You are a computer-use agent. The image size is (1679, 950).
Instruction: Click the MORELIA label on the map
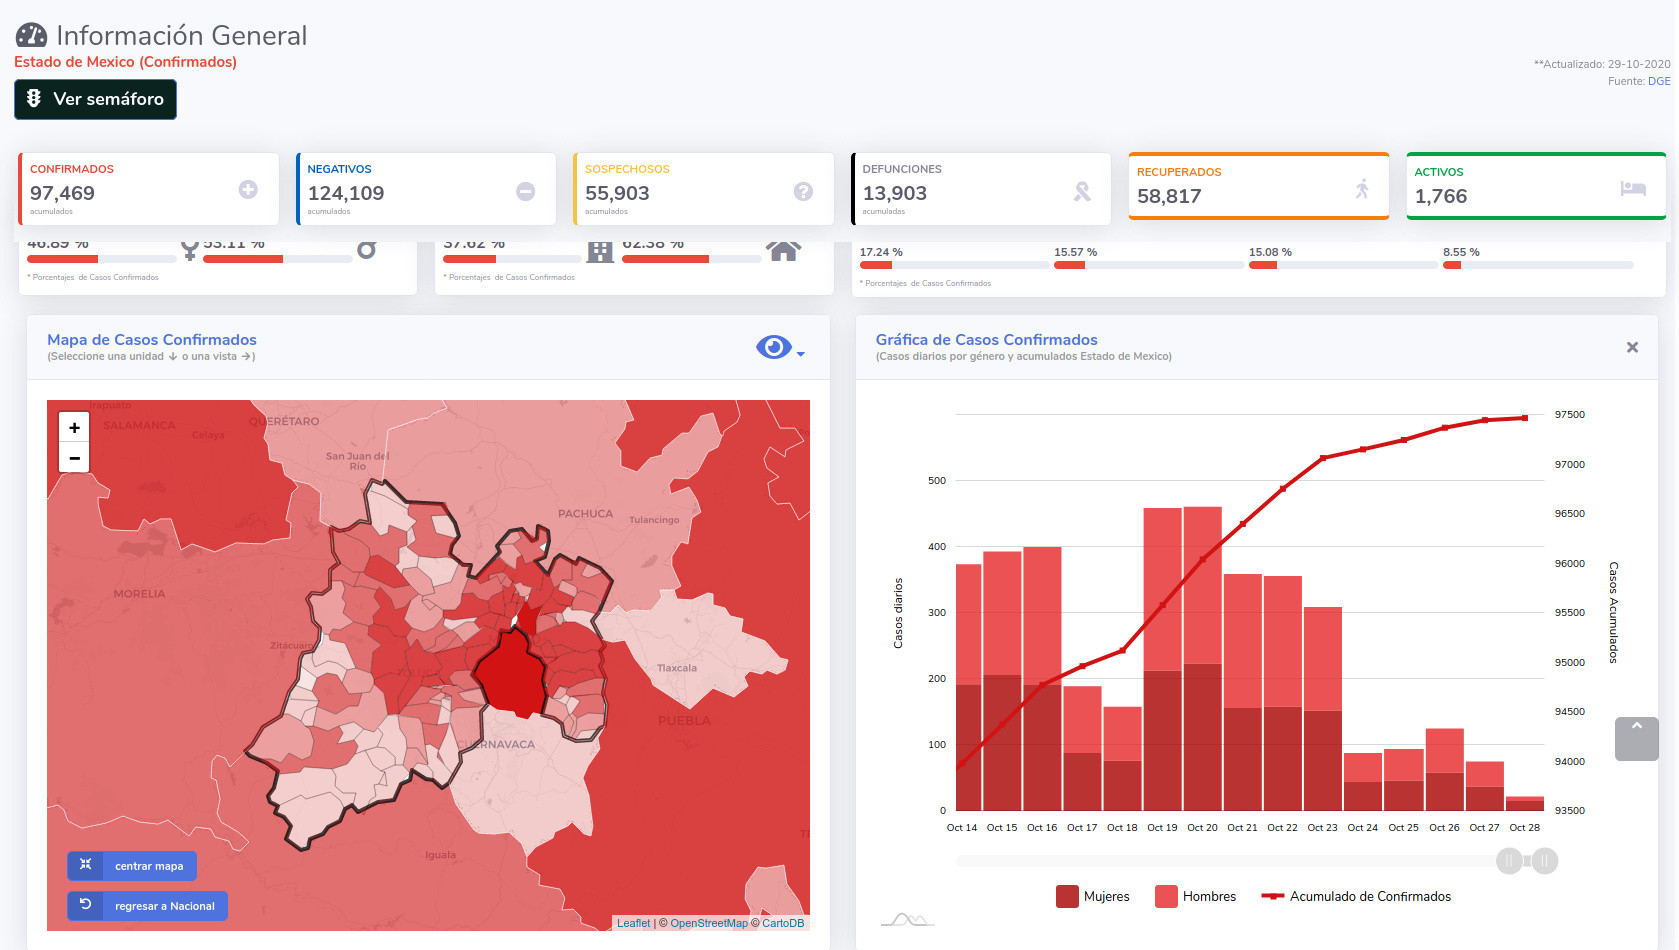pos(139,594)
